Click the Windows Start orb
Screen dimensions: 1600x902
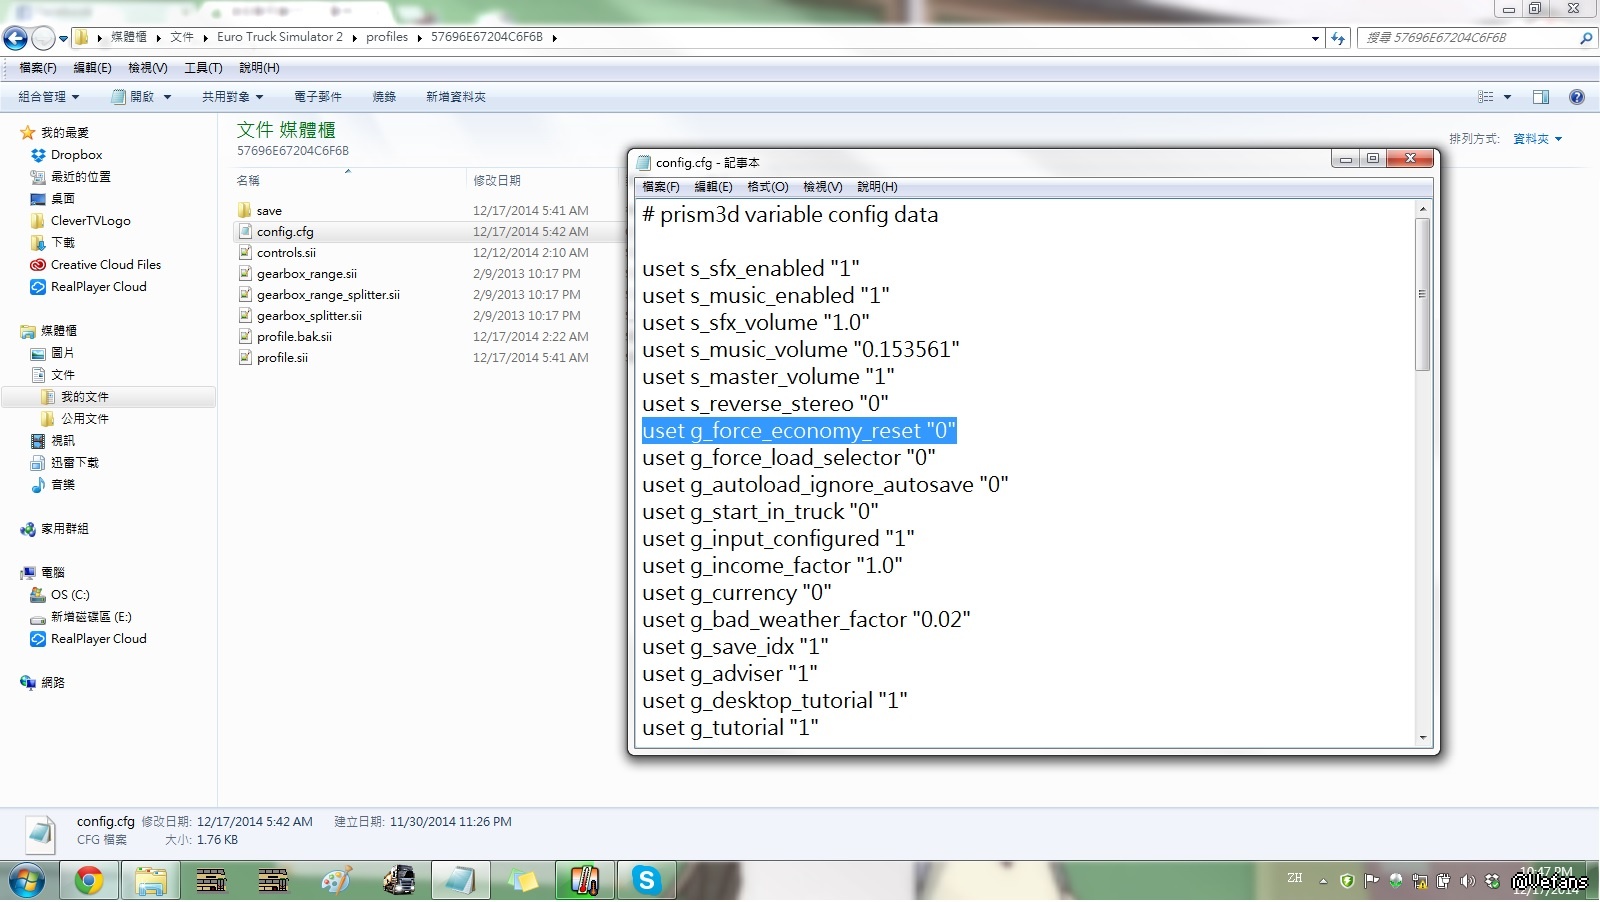click(x=27, y=881)
